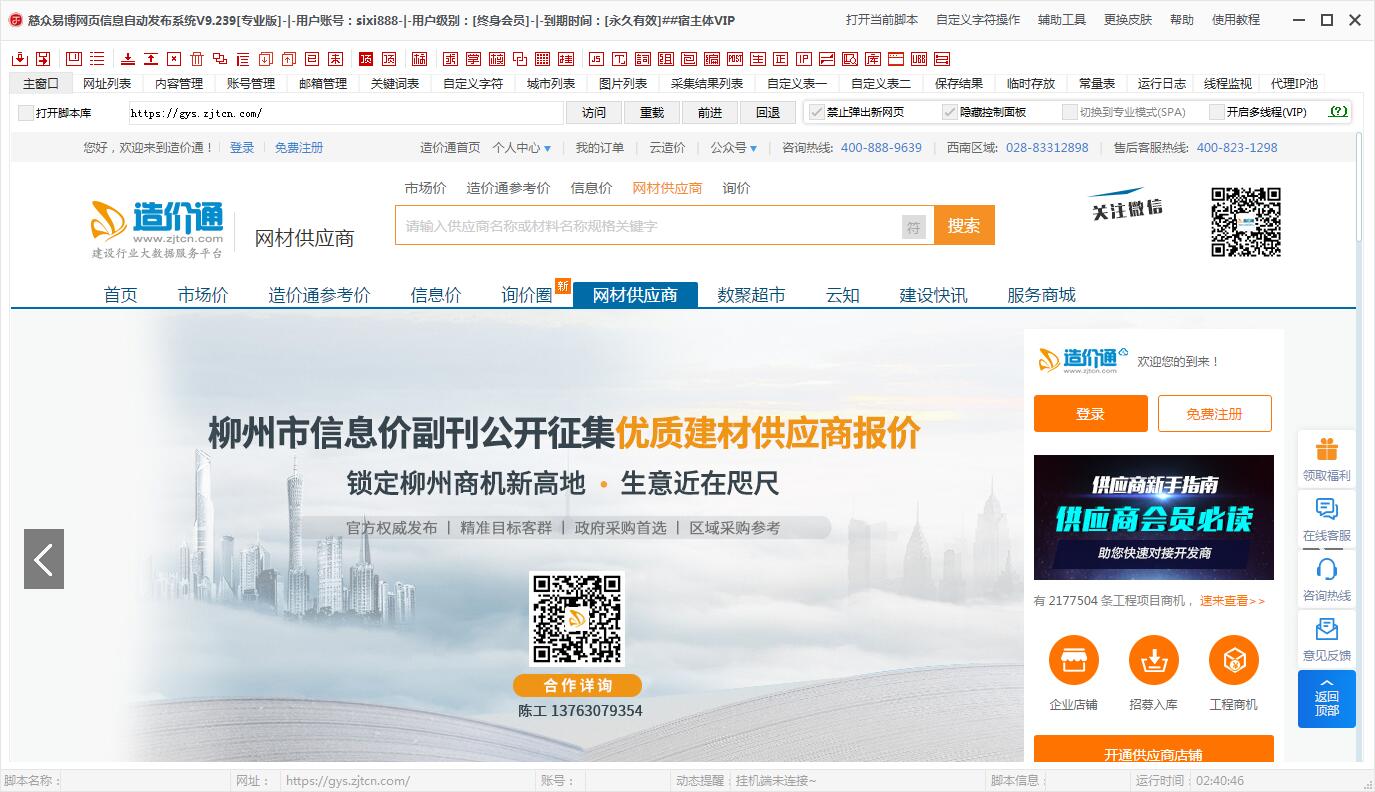Screen dimensions: 1375x792
Task: Click the page vertical scrollbar
Action: (x=1360, y=186)
